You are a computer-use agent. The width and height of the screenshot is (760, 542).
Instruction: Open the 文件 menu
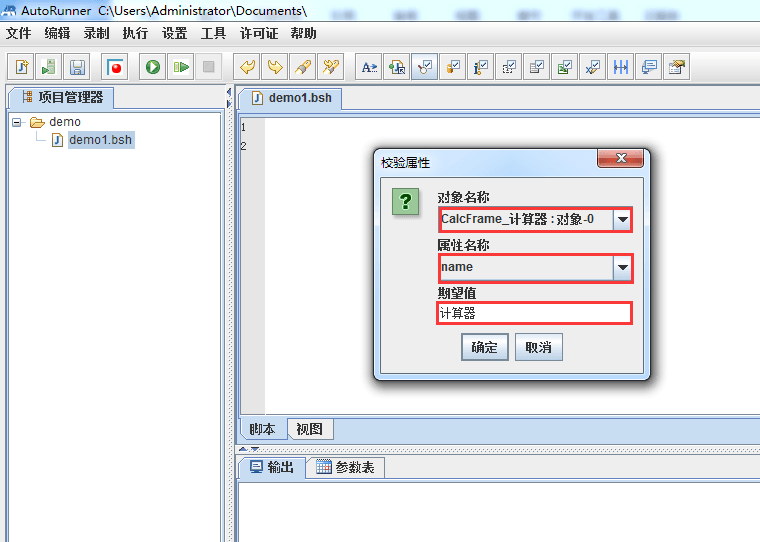click(18, 33)
